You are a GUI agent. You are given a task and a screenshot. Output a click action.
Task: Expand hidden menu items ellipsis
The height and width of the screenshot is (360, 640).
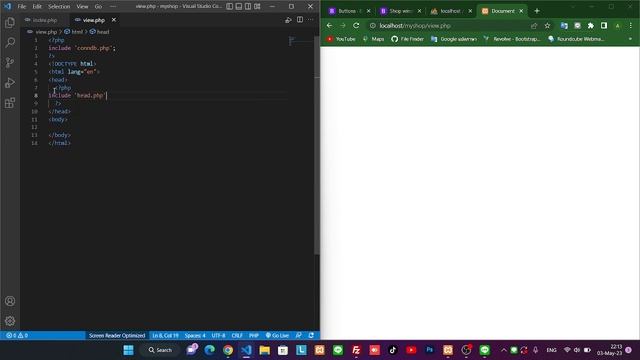113,7
